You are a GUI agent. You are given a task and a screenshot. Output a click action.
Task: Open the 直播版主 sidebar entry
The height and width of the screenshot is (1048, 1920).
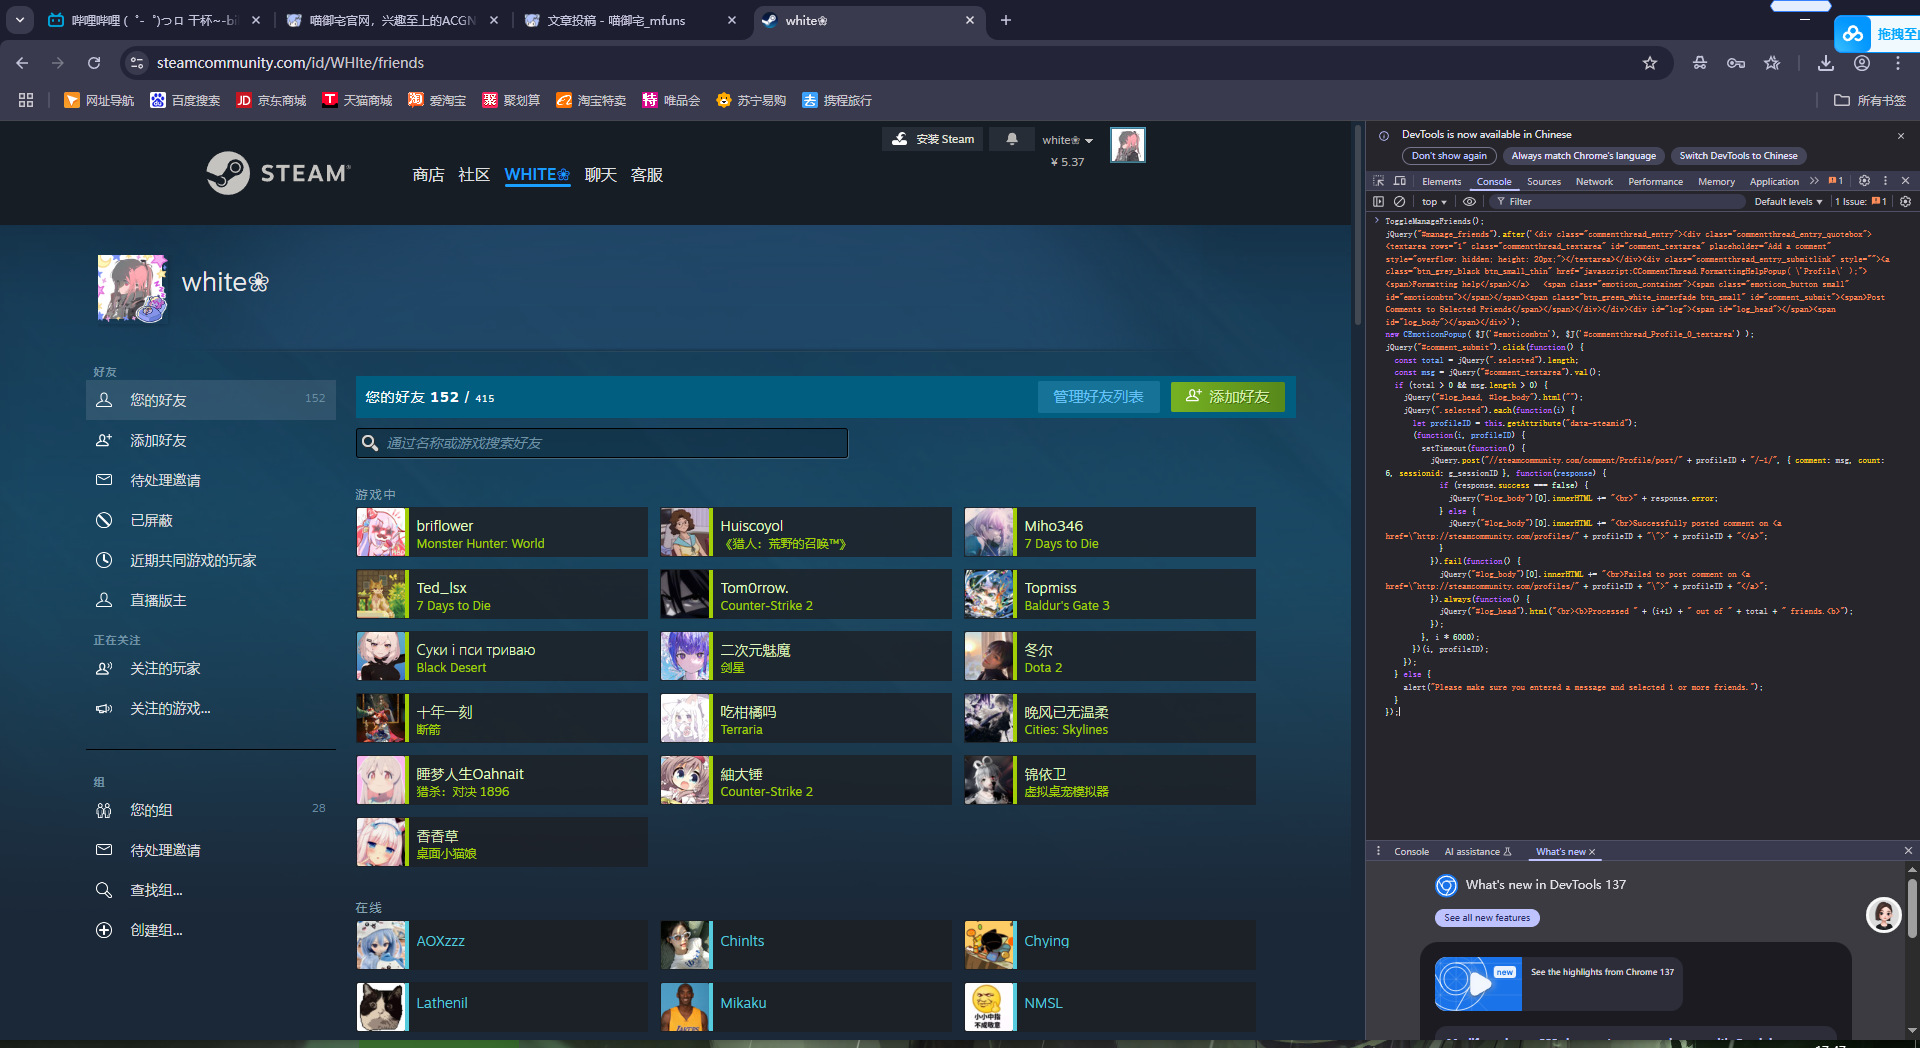211,600
